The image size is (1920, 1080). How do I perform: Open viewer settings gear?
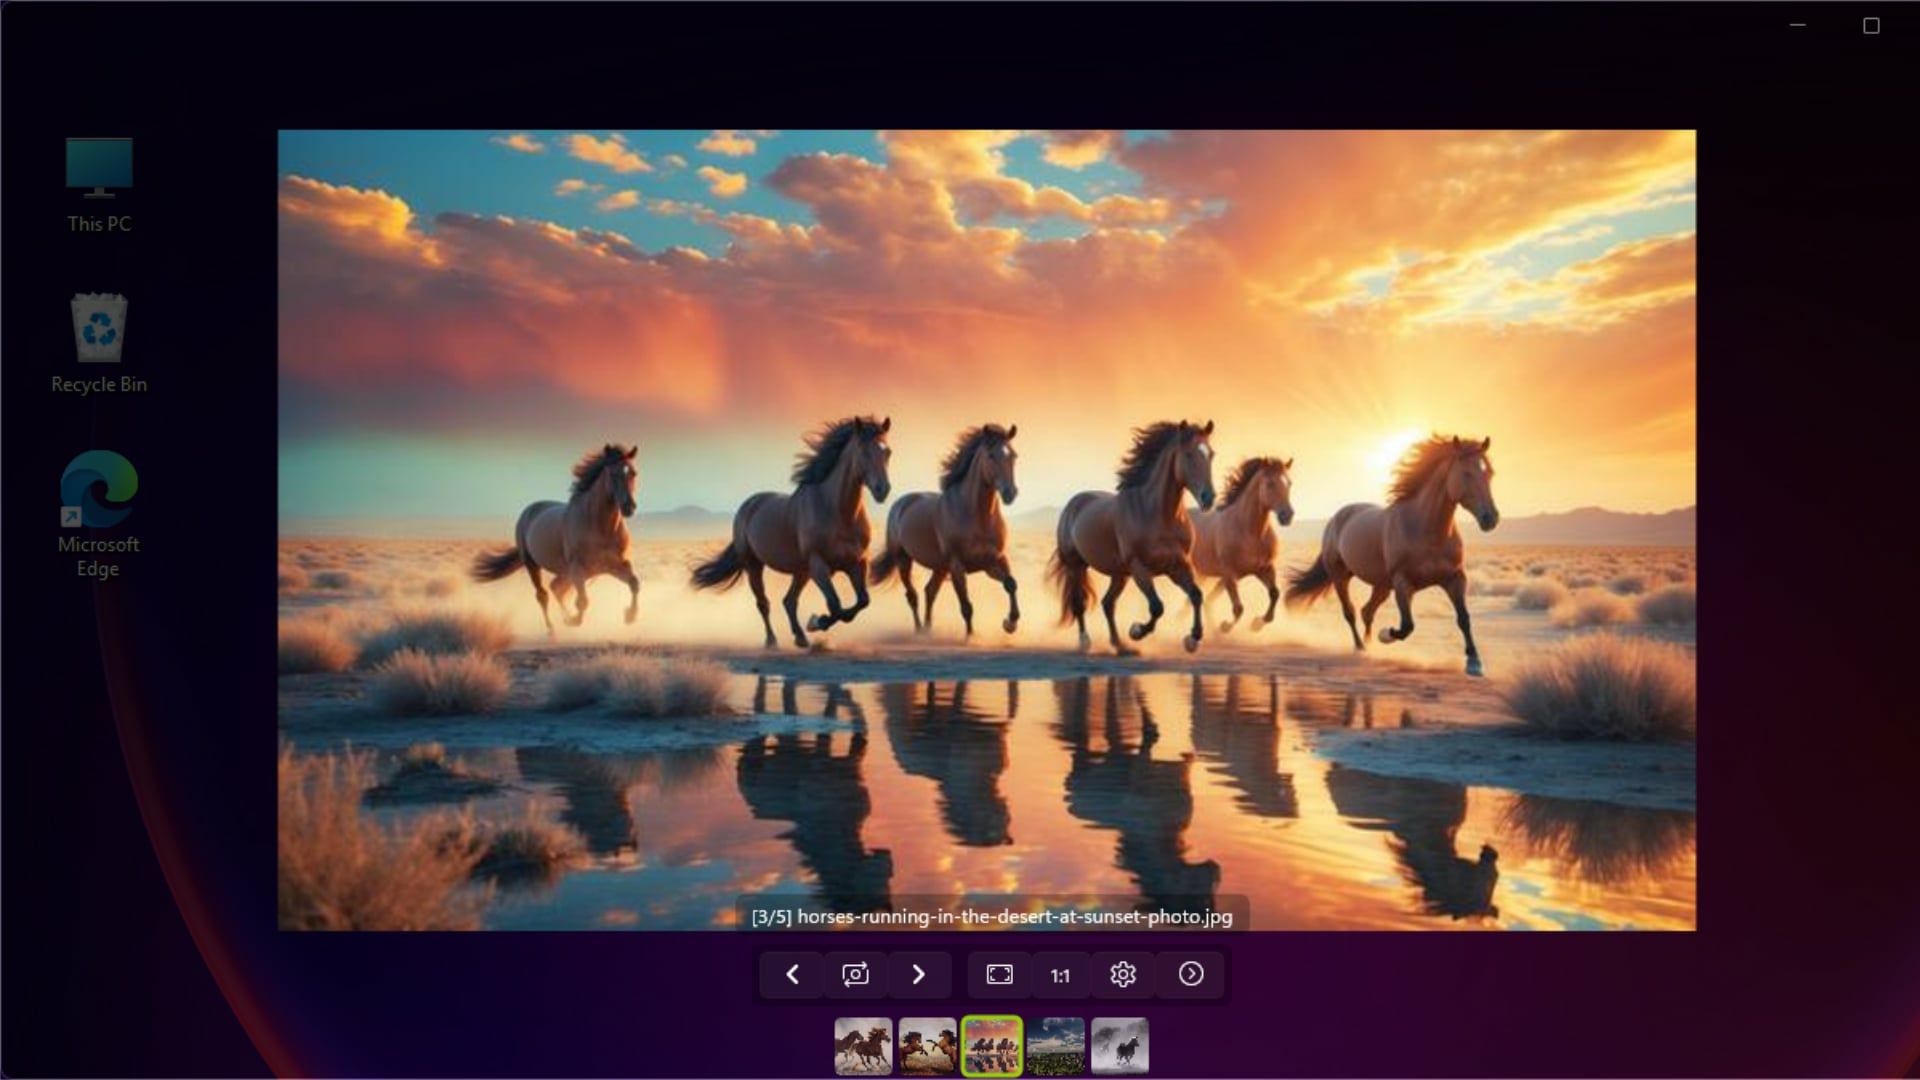click(x=1123, y=974)
